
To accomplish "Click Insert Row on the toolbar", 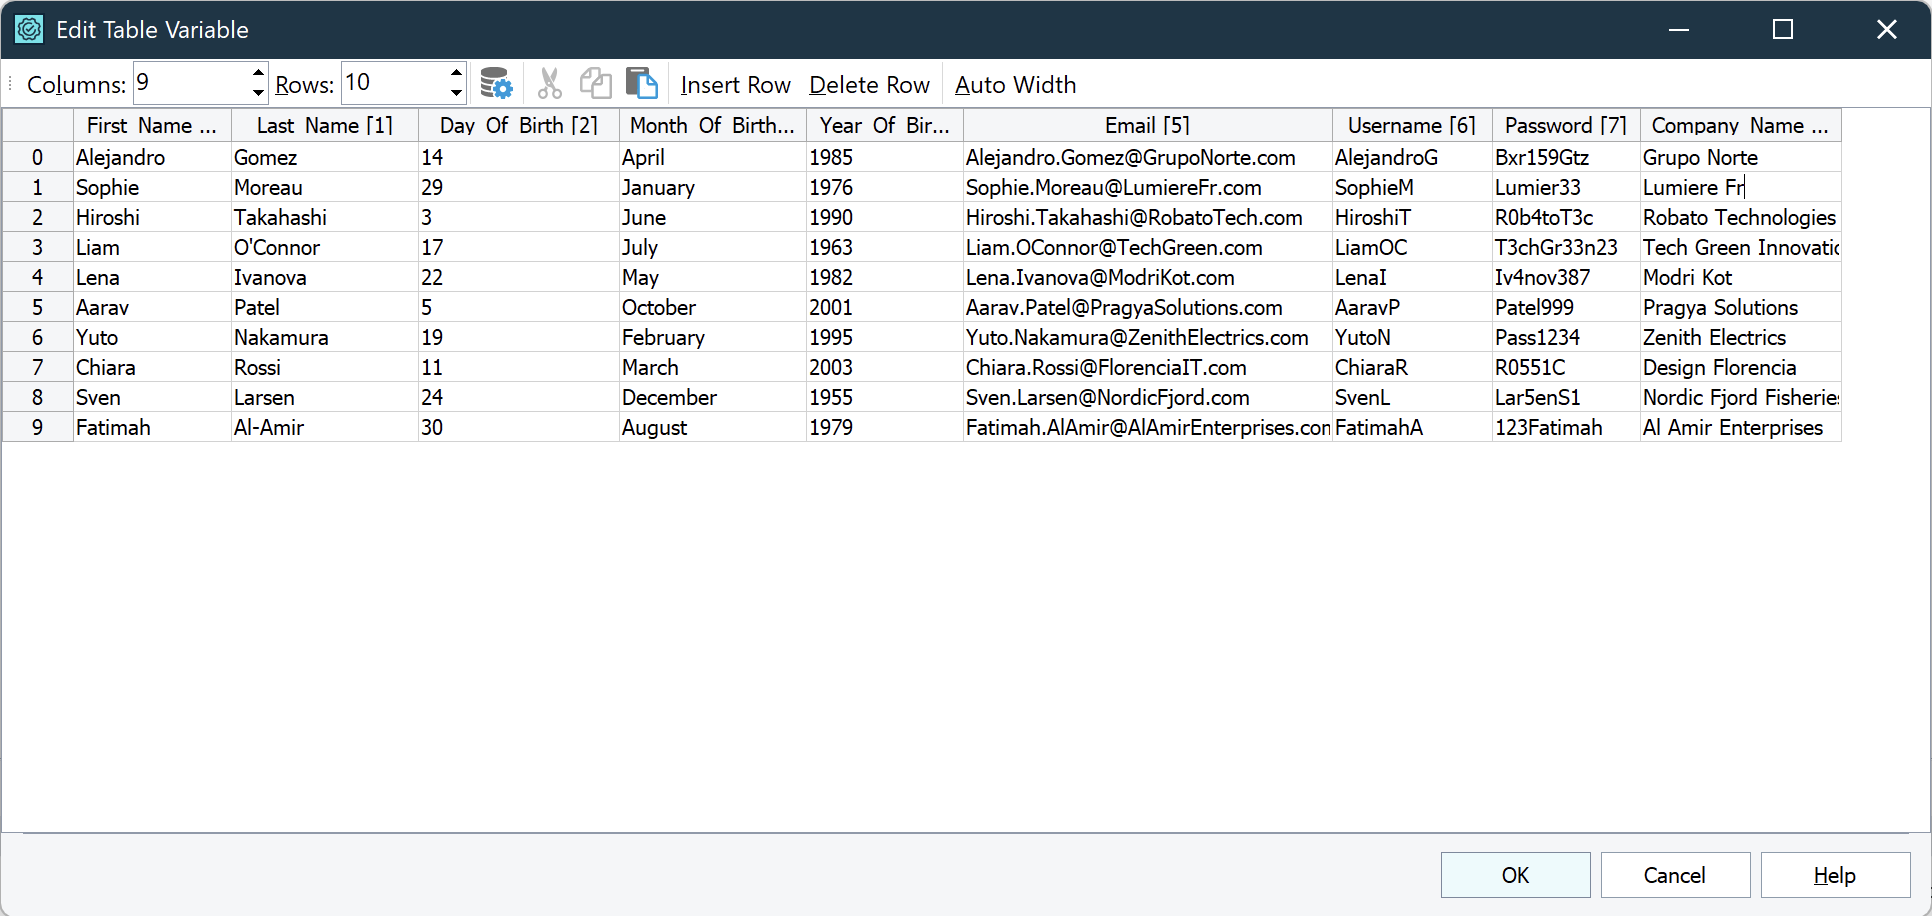I will [735, 84].
